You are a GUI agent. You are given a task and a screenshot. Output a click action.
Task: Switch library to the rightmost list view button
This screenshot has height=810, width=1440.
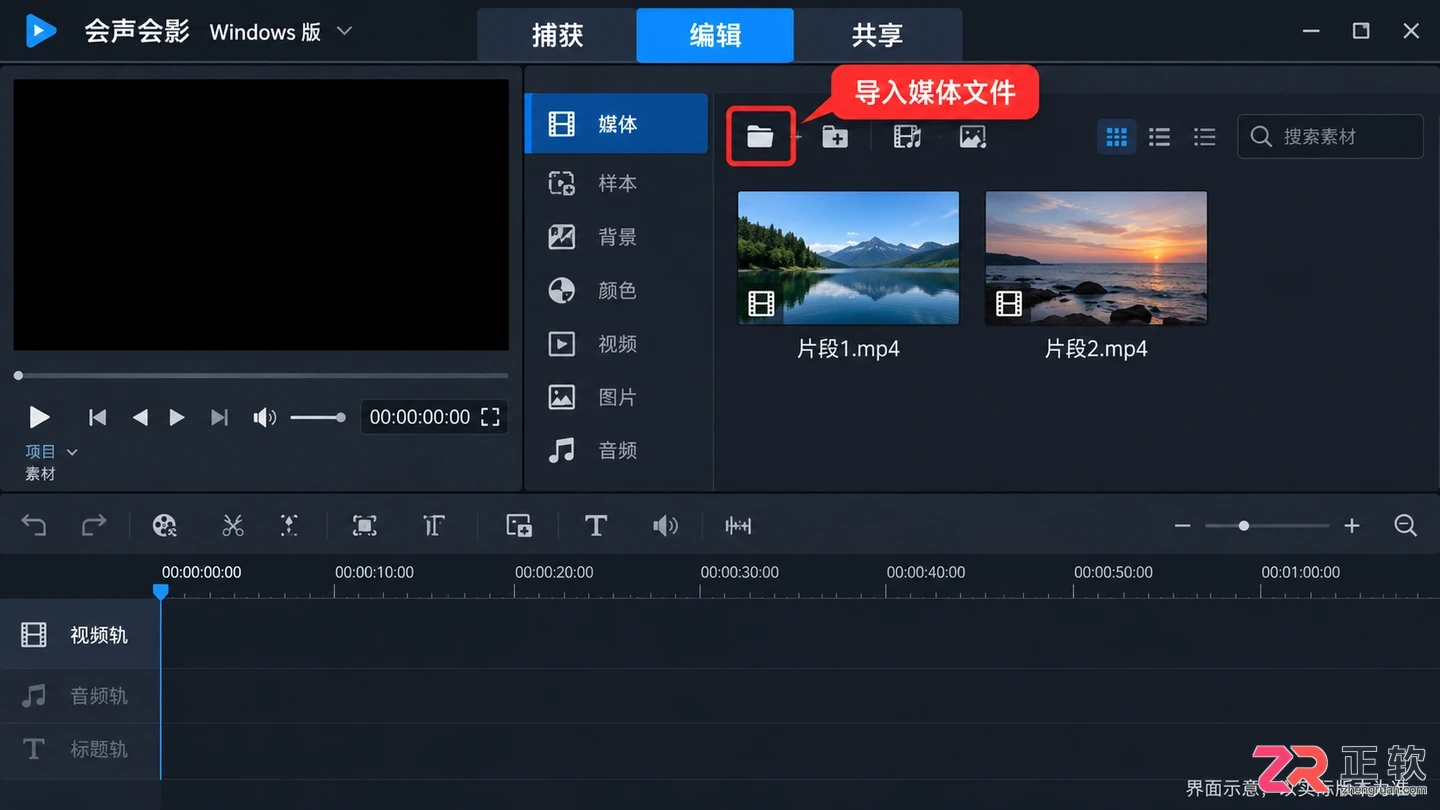pos(1205,137)
